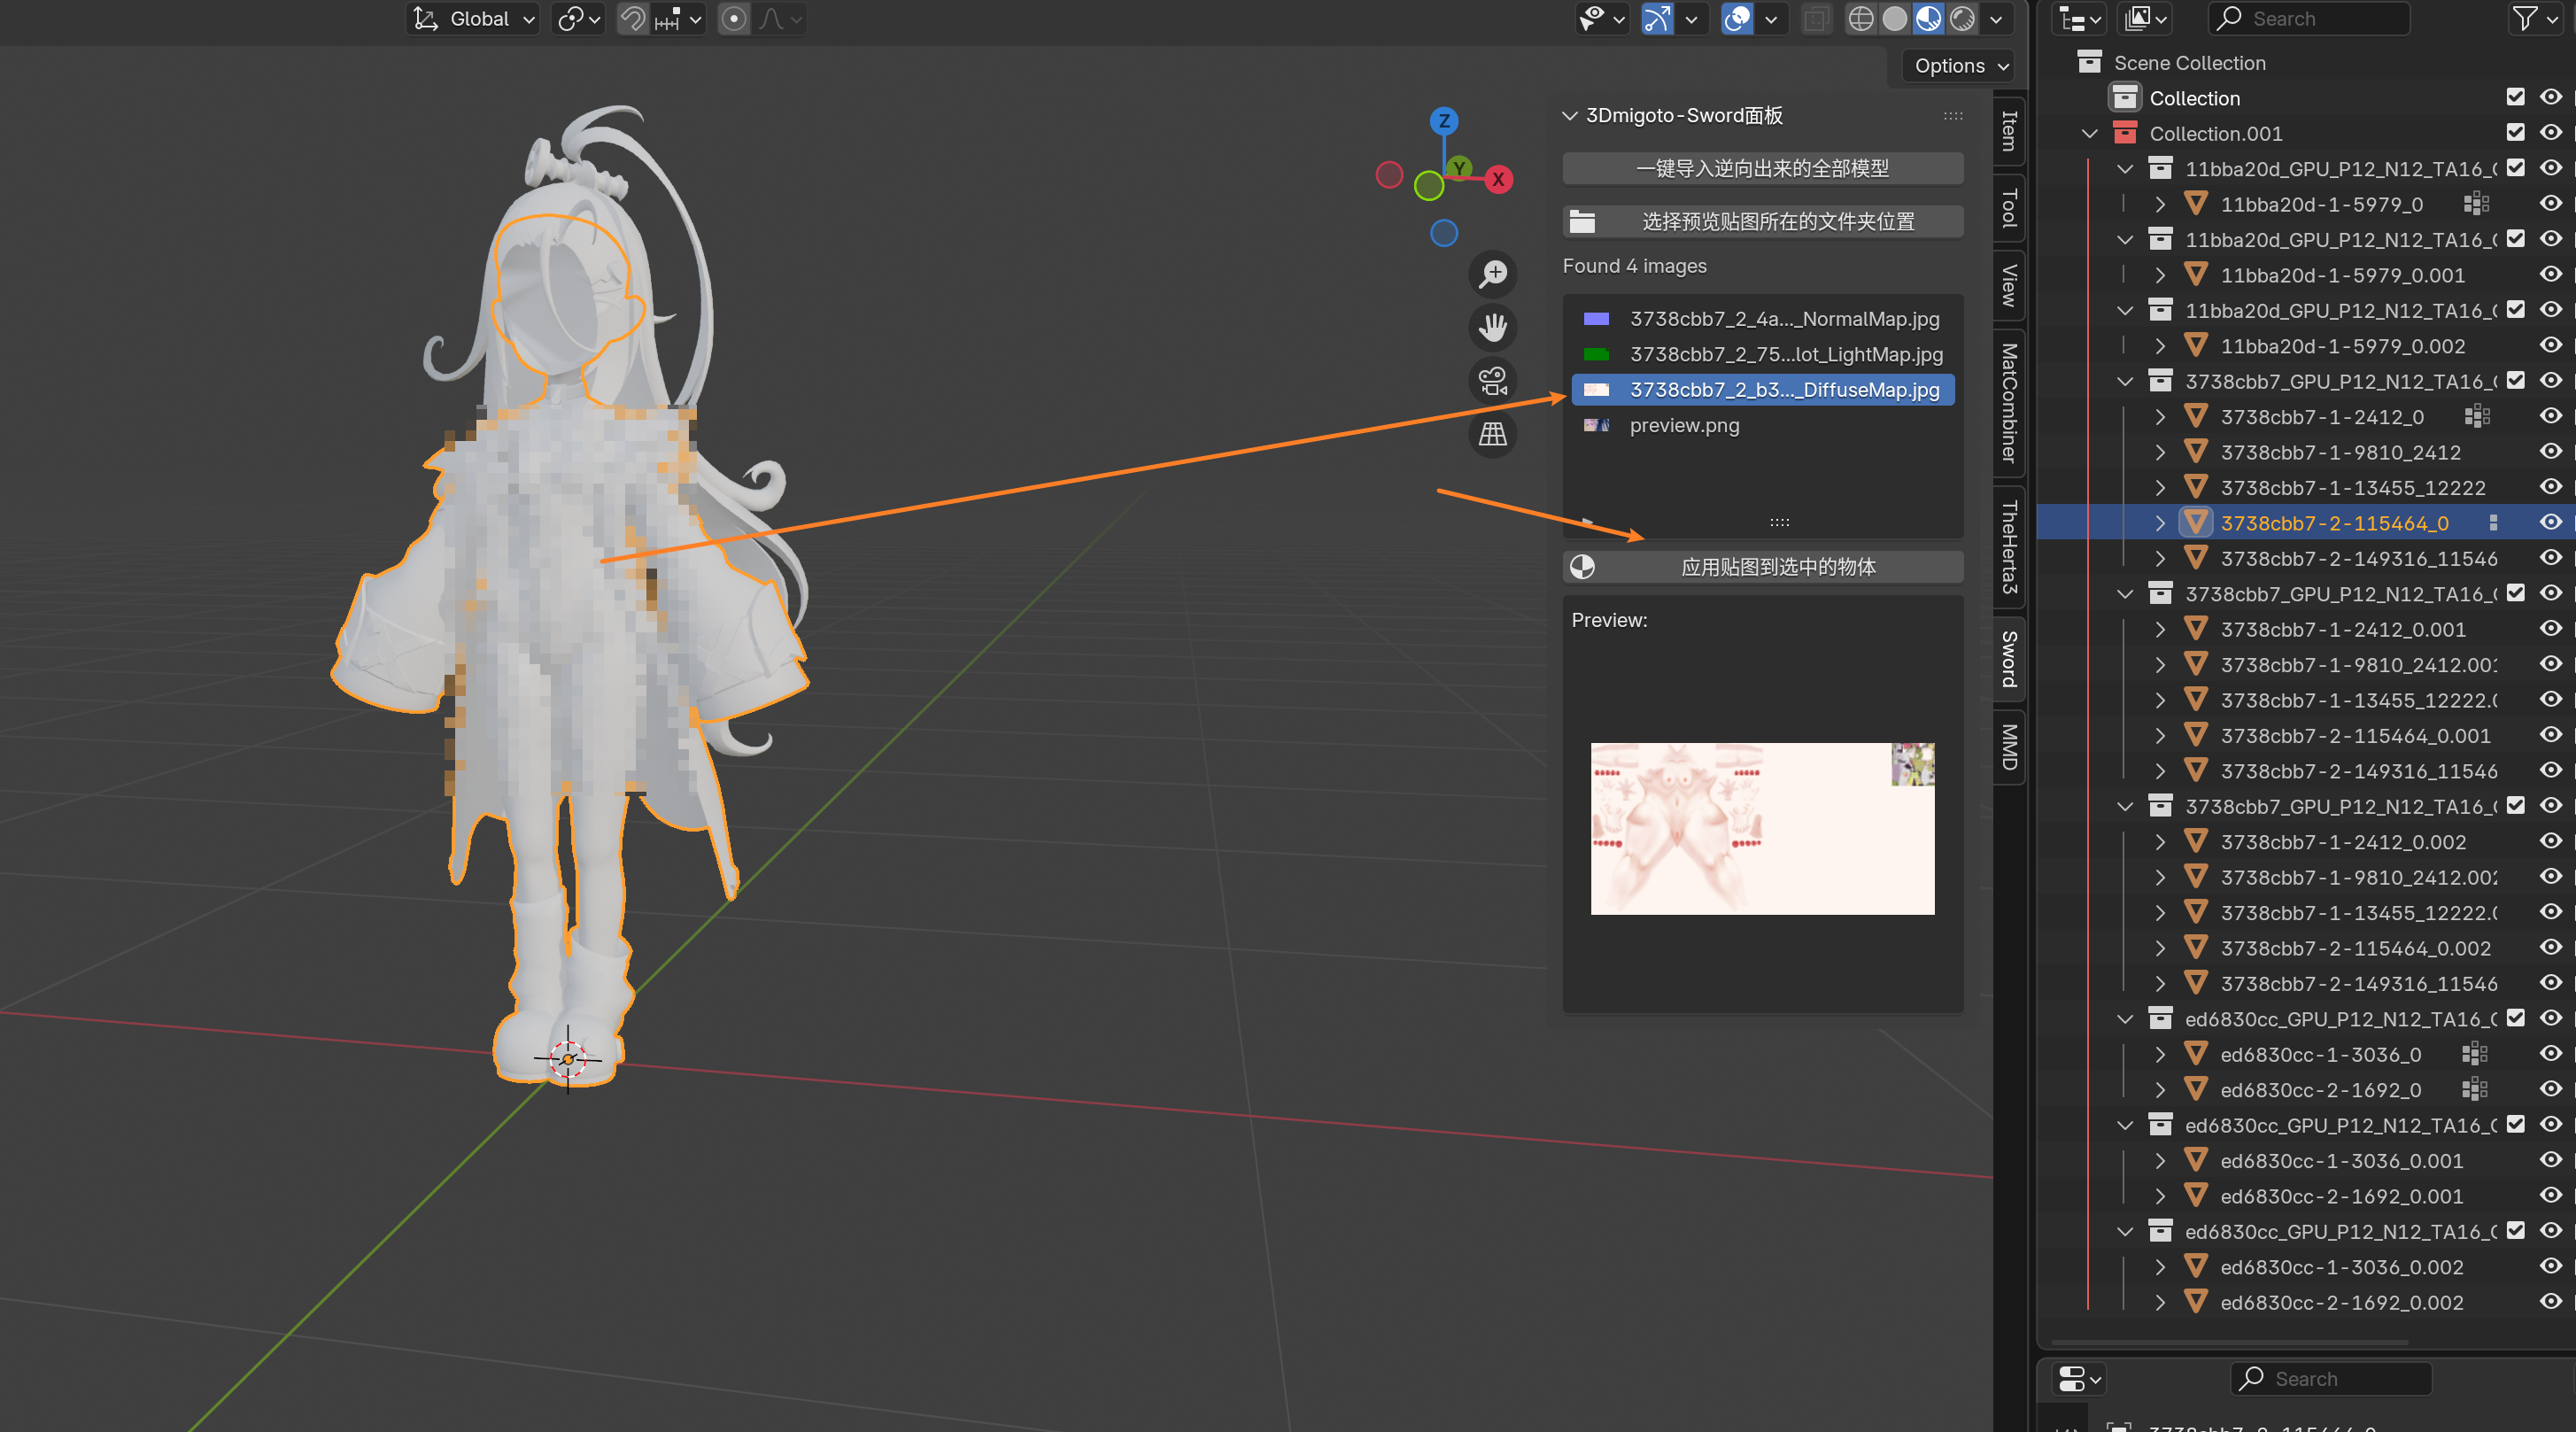Toggle camera view icon
This screenshot has height=1432, width=2576.
click(1493, 381)
